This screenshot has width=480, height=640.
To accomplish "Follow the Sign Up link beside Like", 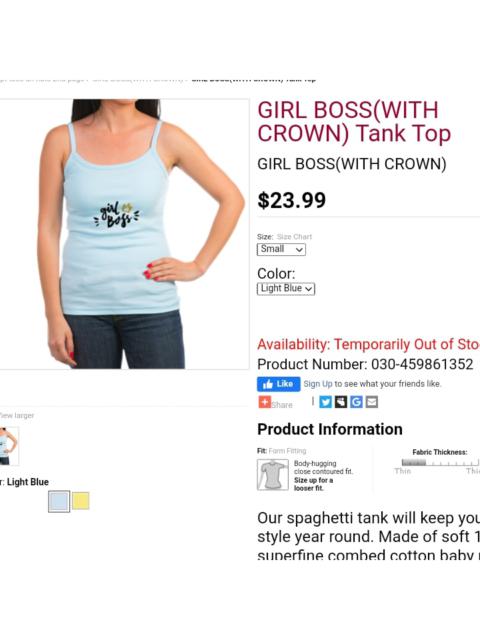I will (x=318, y=384).
